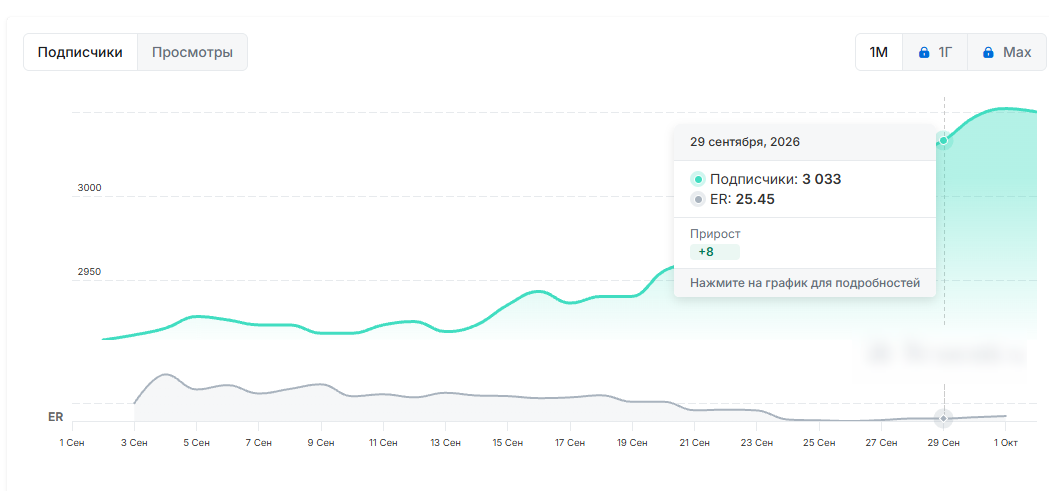Click the ER axis label
Viewport: 1049px width, 491px height.
click(x=56, y=417)
